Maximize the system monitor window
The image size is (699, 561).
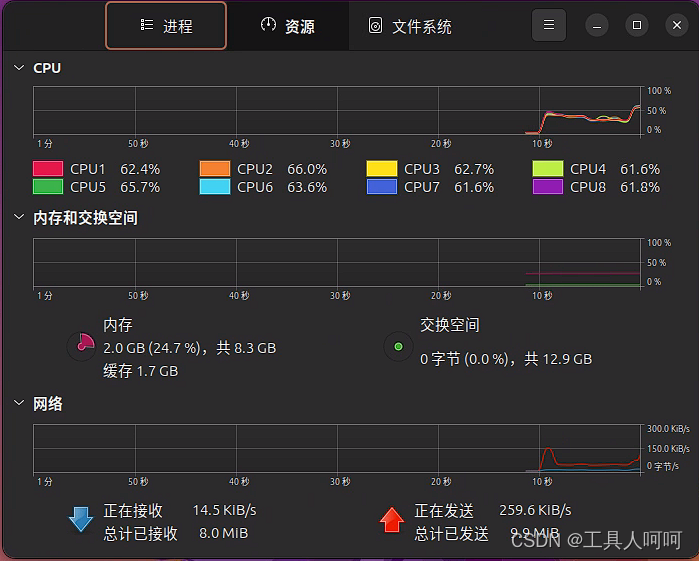click(x=637, y=25)
